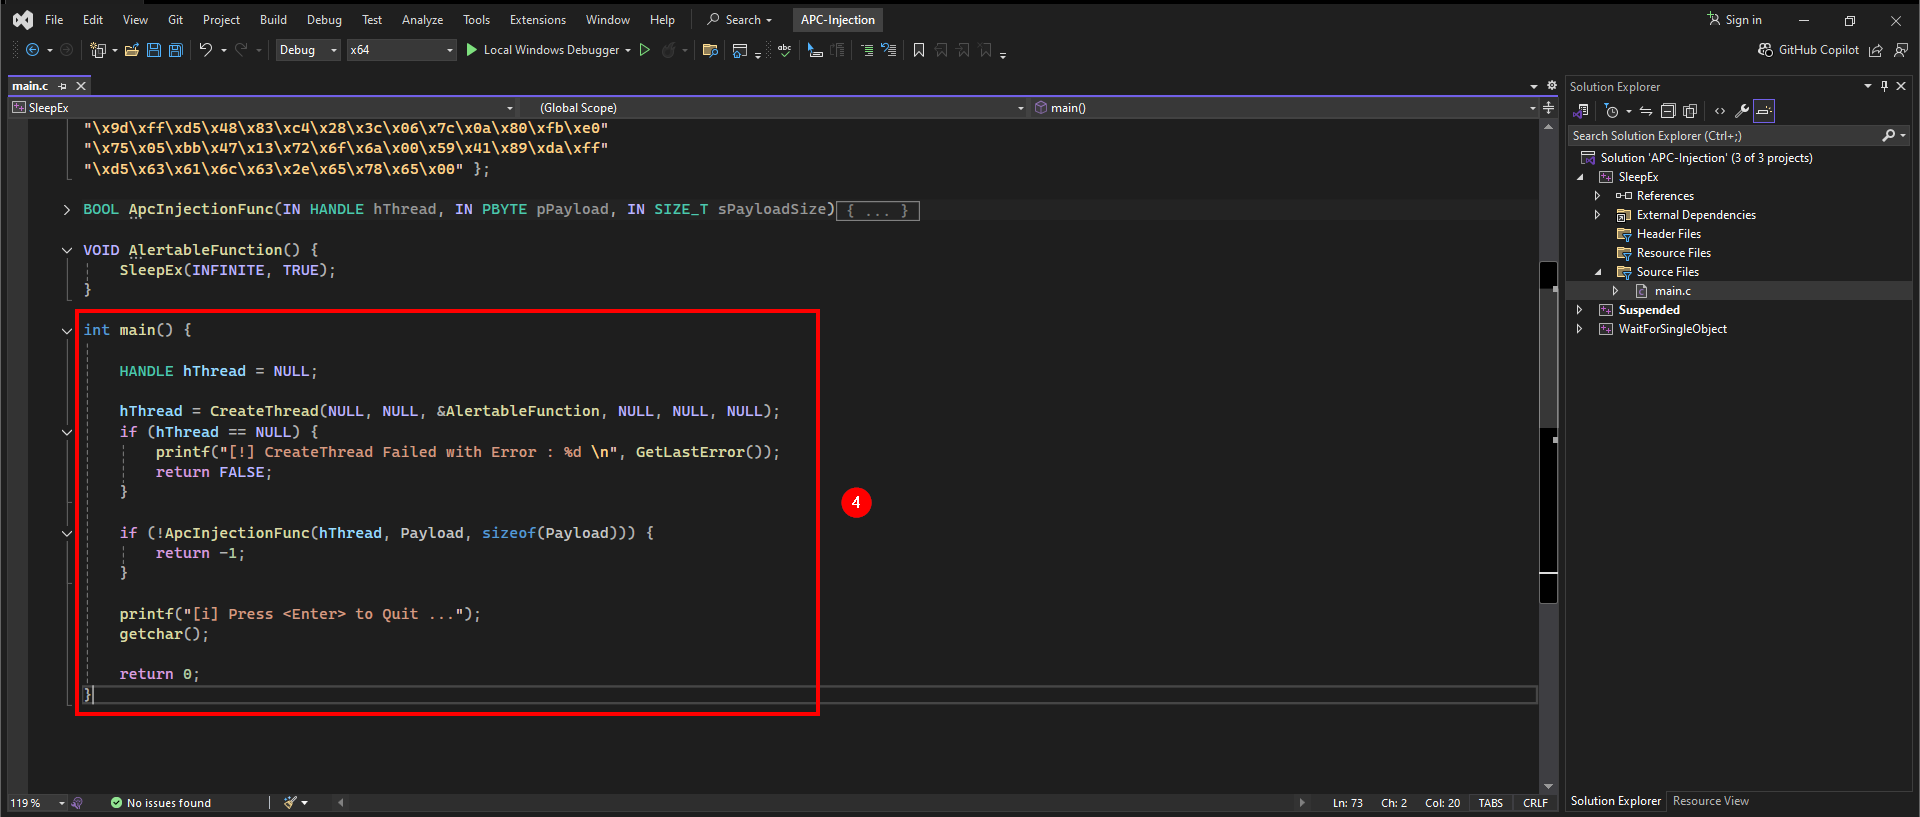Toggle pin on the main.c tab
The height and width of the screenshot is (817, 1920).
pyautogui.click(x=63, y=86)
